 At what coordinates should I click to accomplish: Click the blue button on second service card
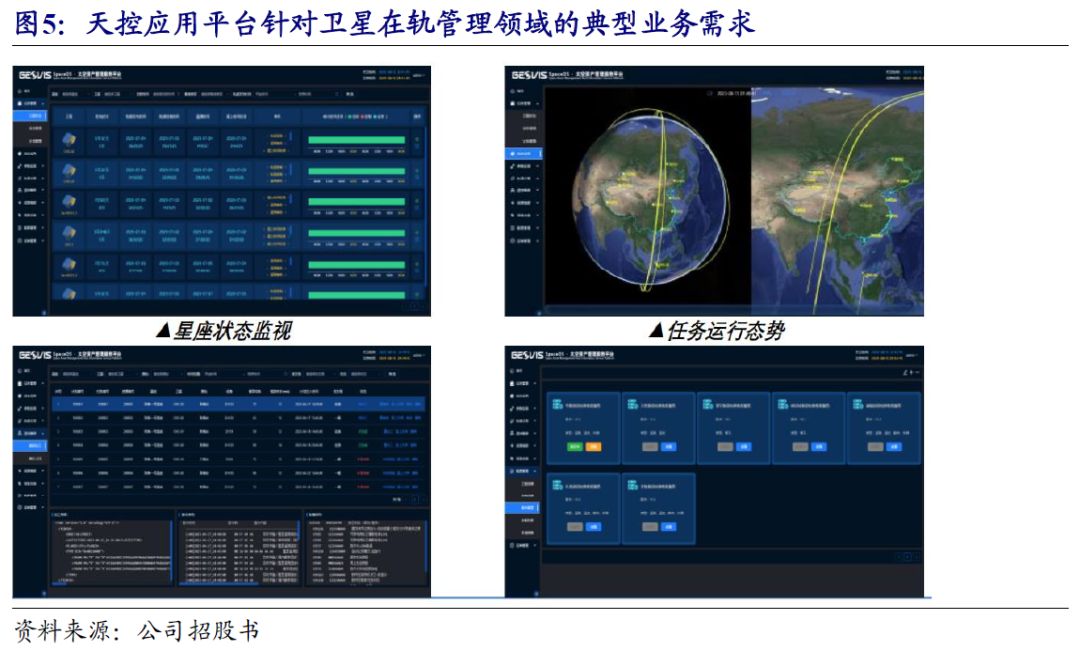pos(668,447)
